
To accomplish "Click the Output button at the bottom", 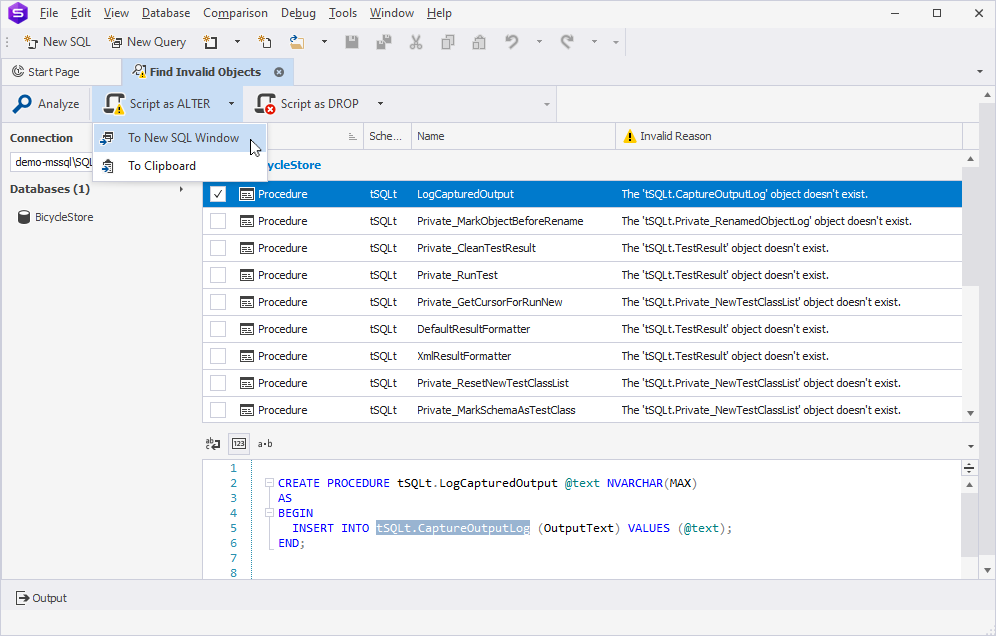I will 42,598.
